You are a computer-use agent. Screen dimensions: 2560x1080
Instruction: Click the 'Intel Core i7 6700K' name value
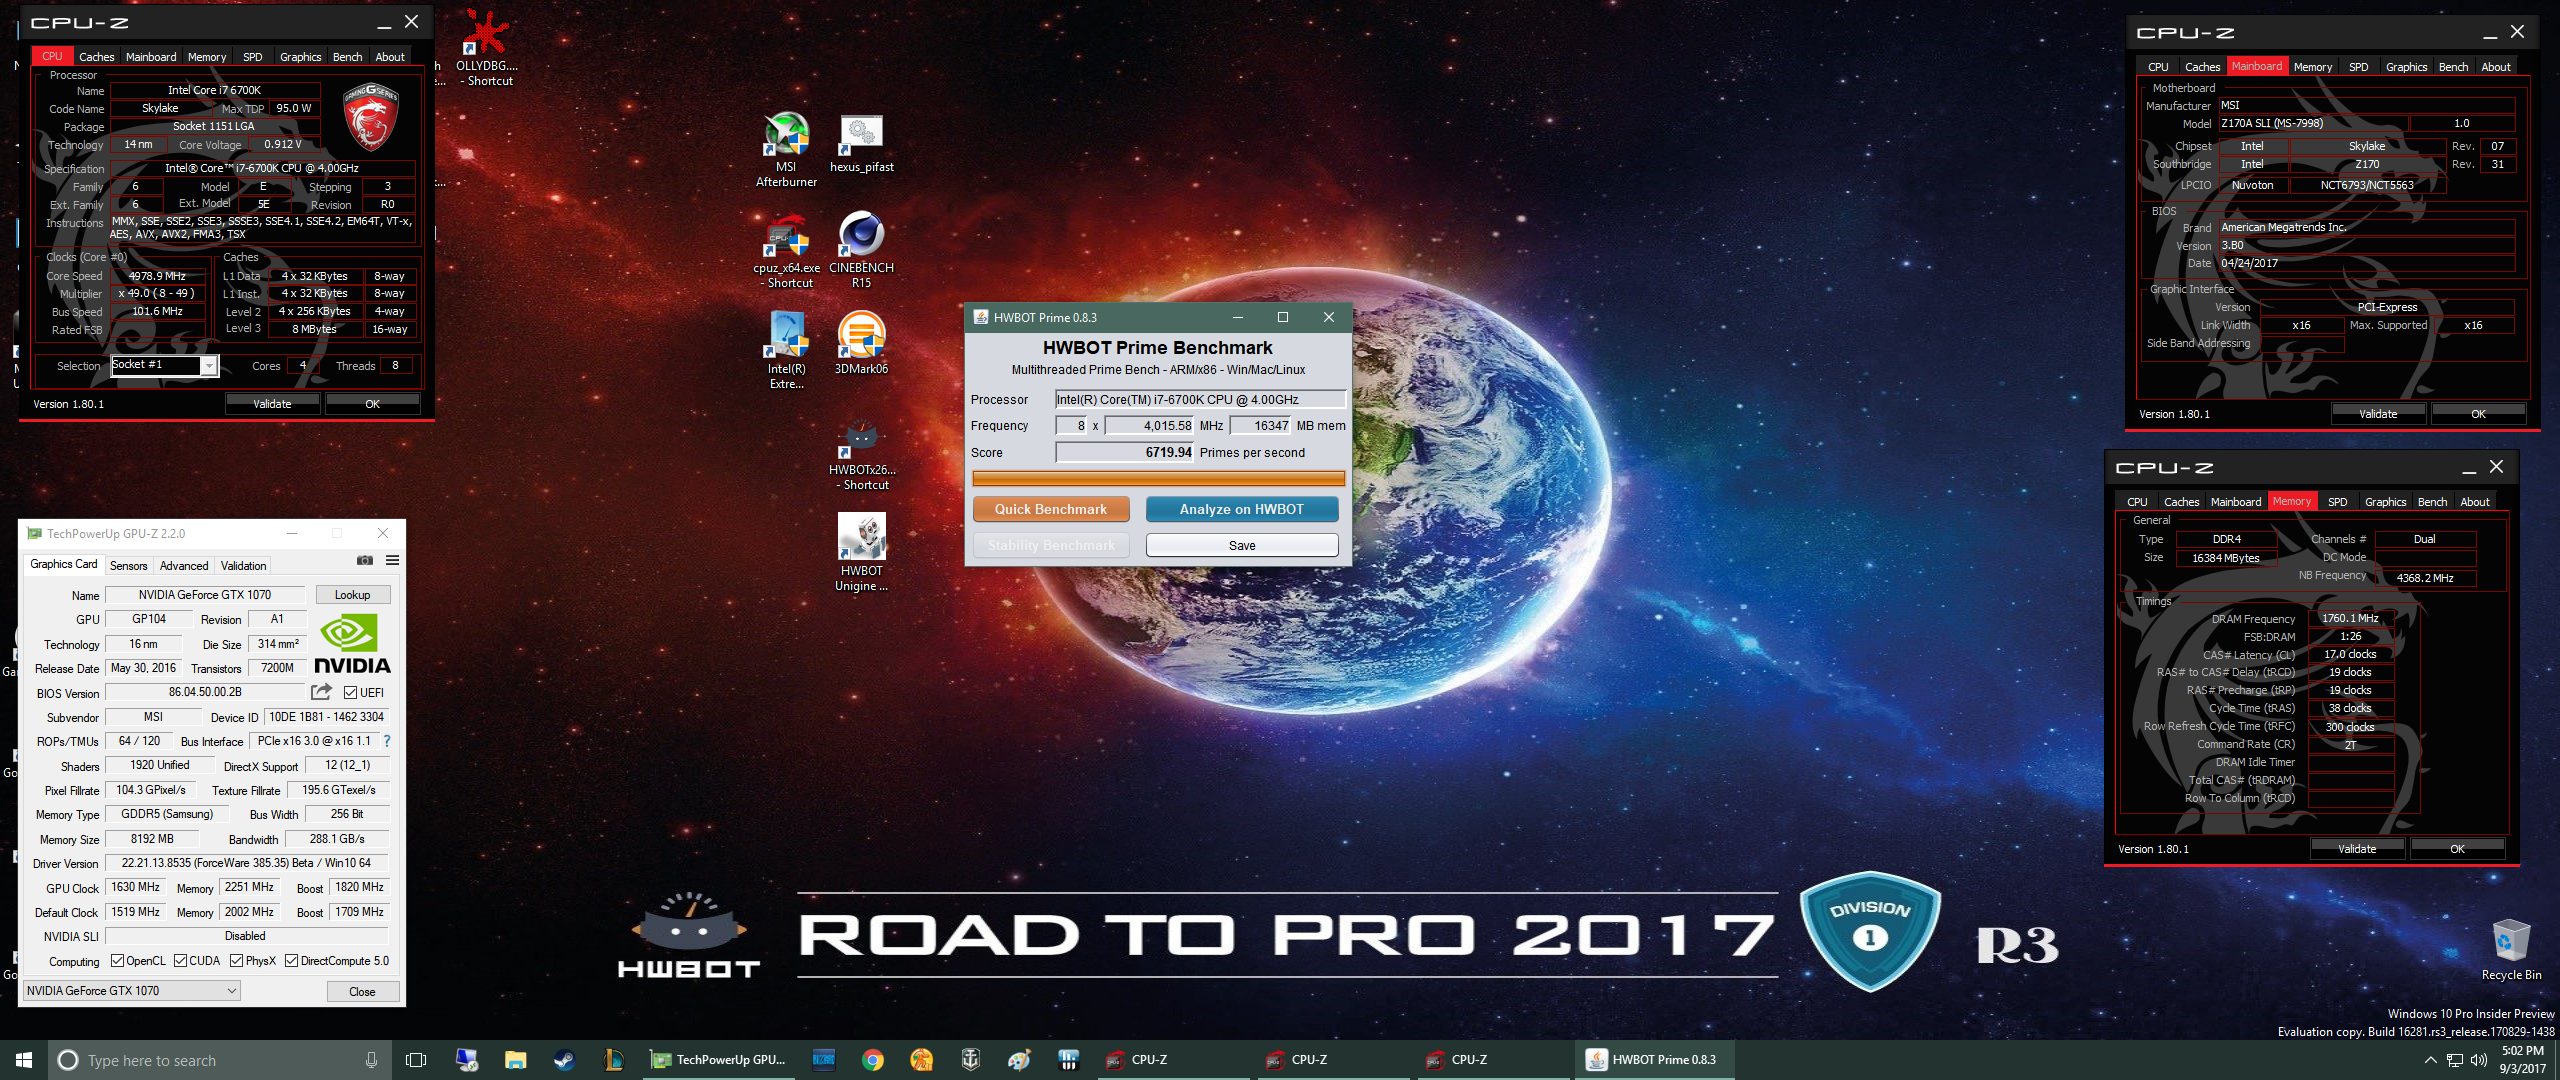(214, 90)
